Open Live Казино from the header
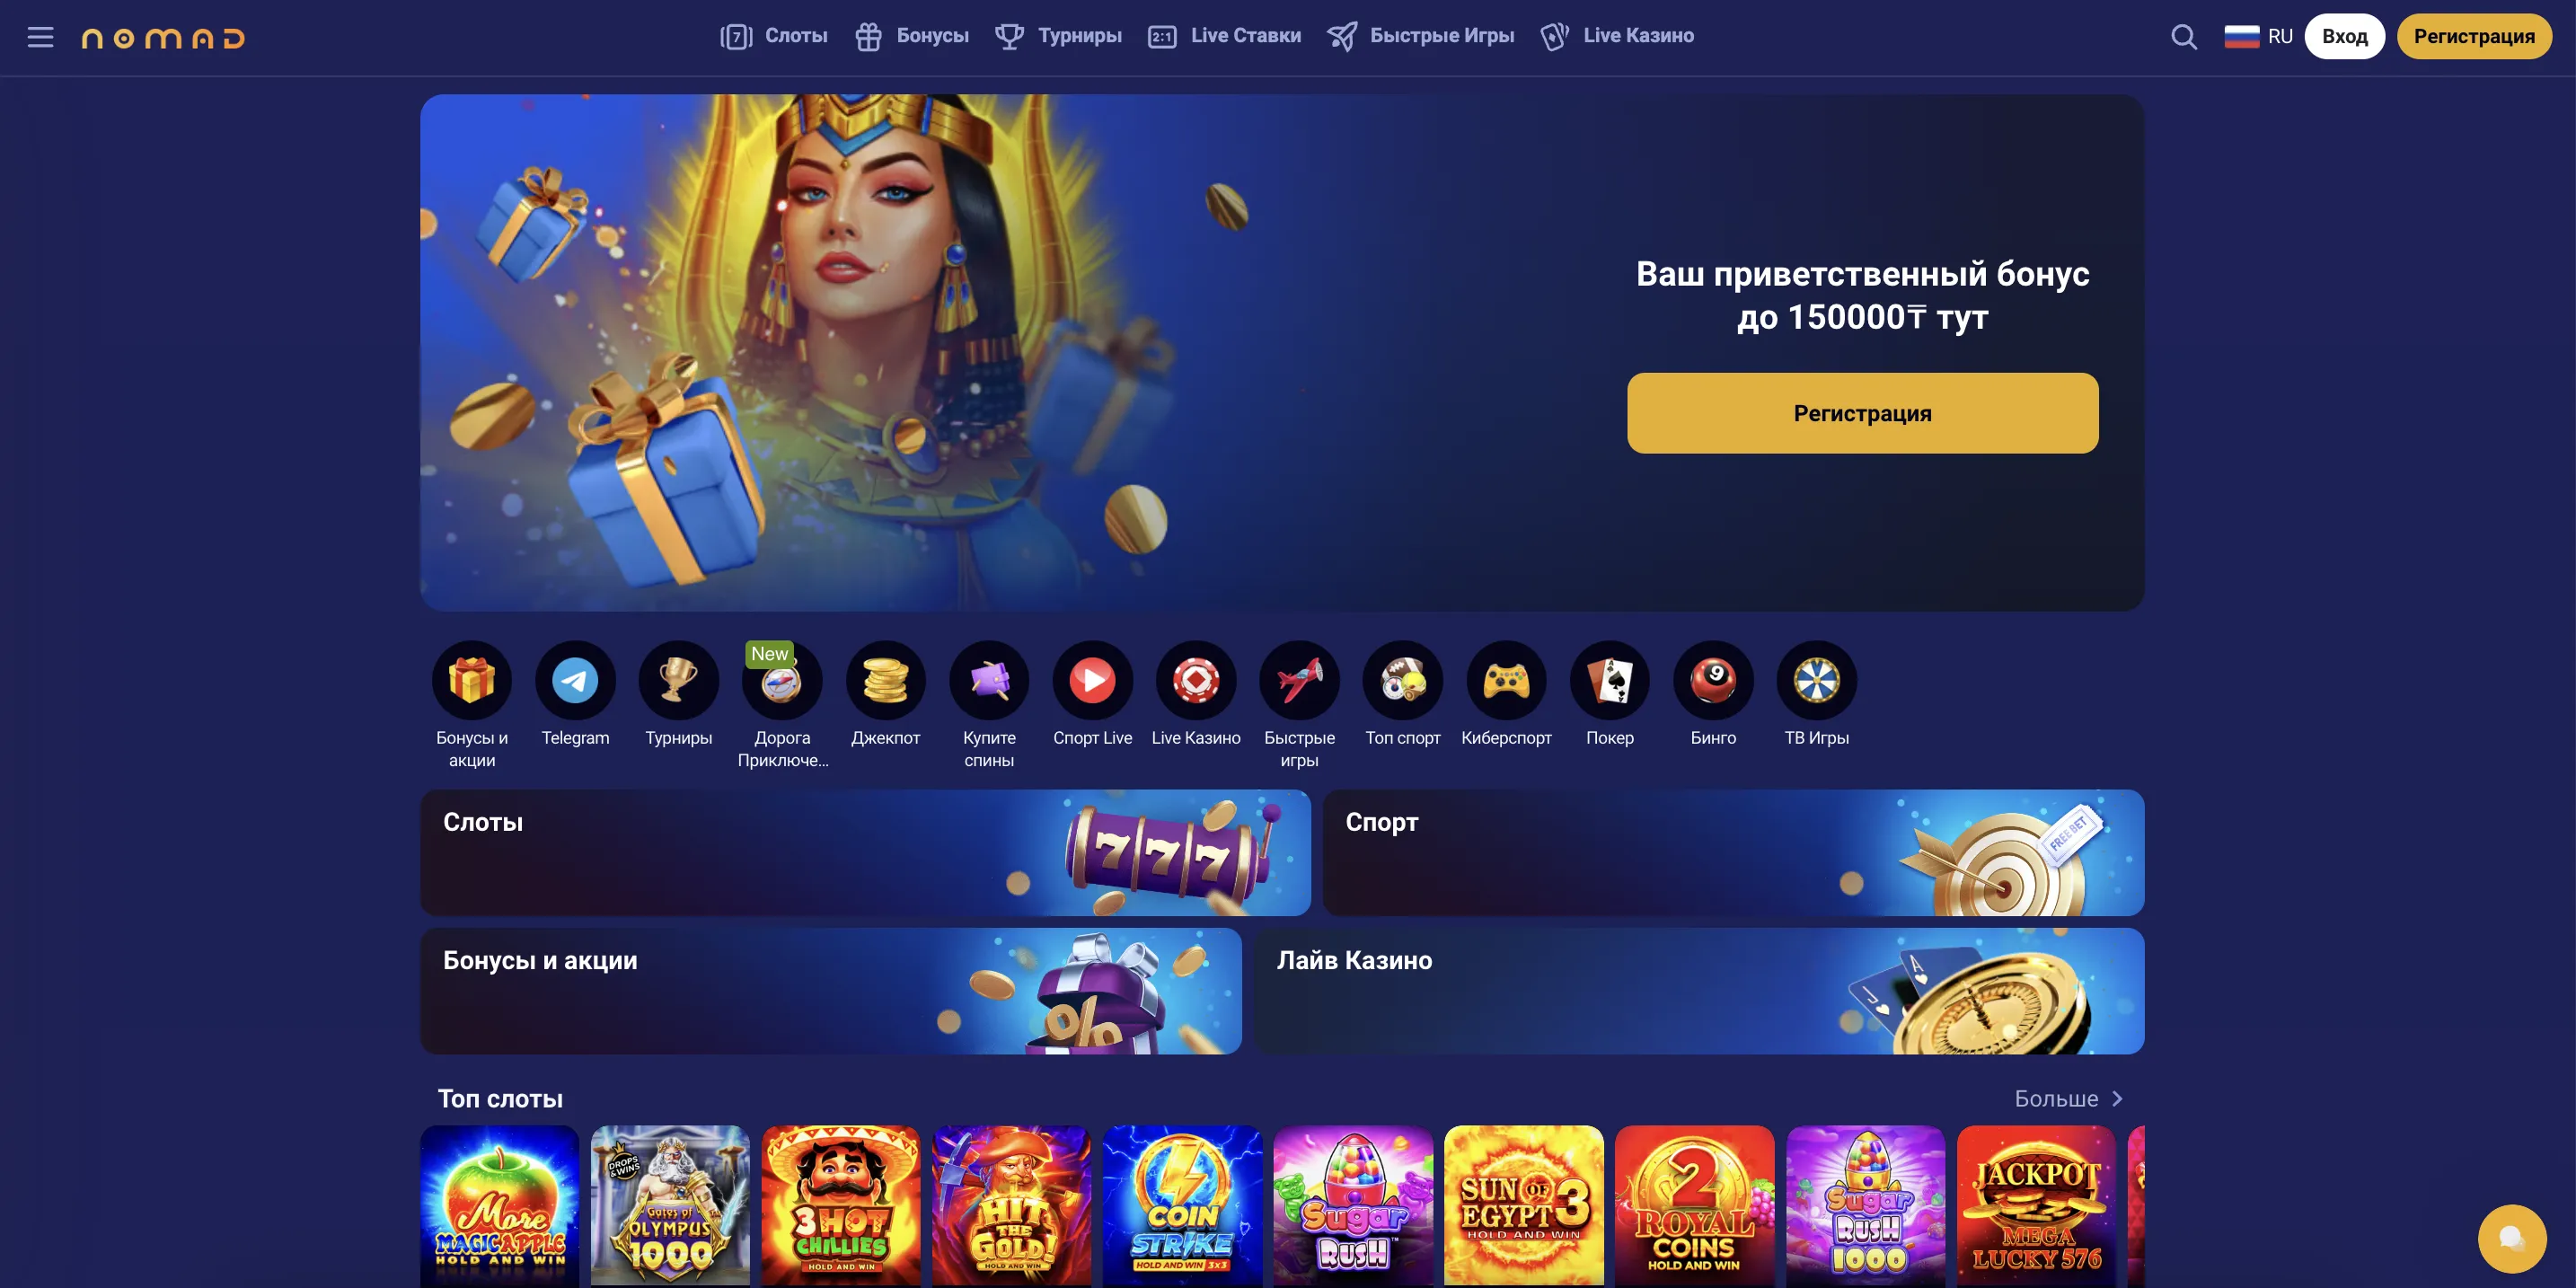 pos(1617,36)
